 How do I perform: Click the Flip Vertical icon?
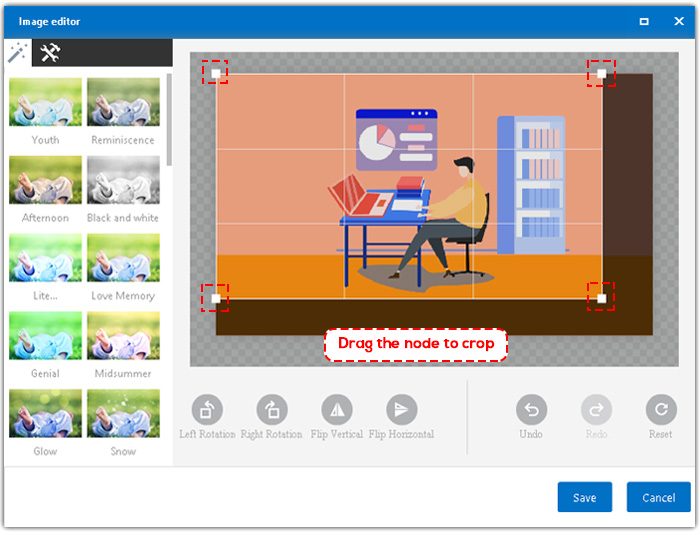337,410
